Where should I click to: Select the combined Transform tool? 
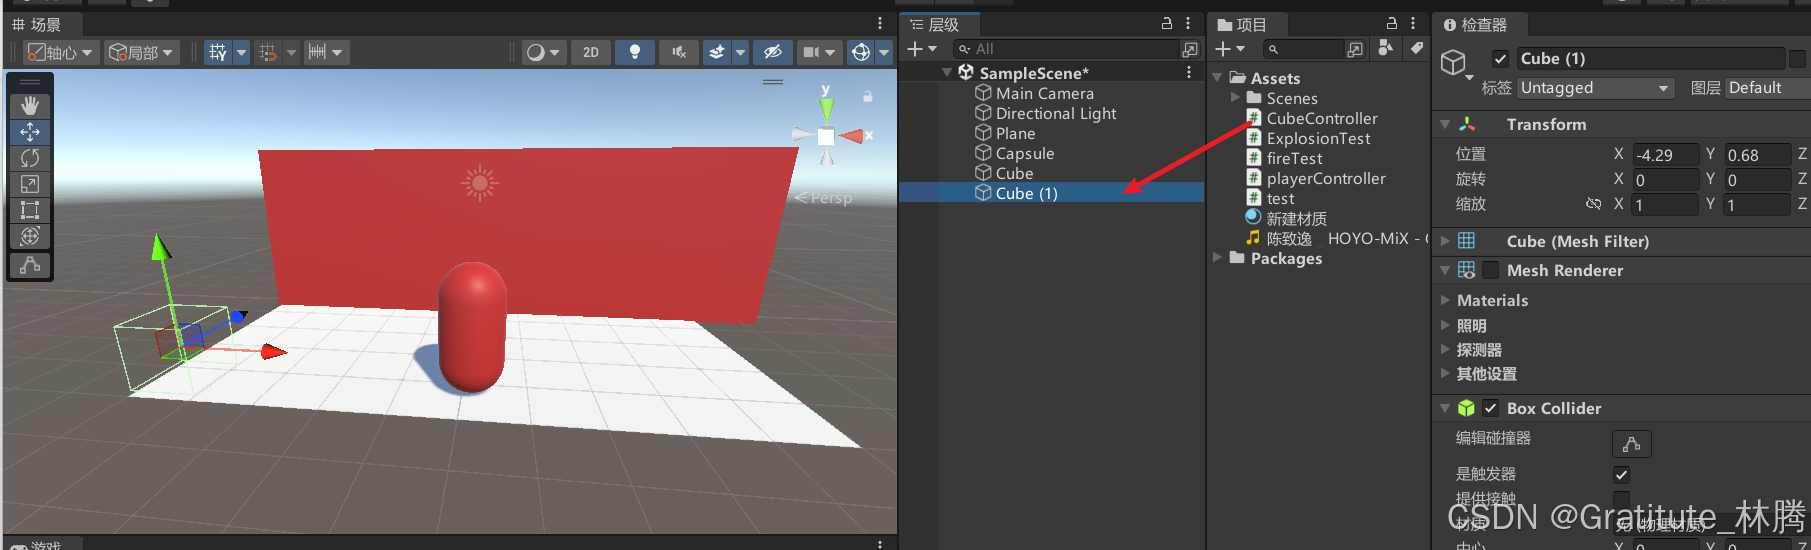(x=30, y=236)
